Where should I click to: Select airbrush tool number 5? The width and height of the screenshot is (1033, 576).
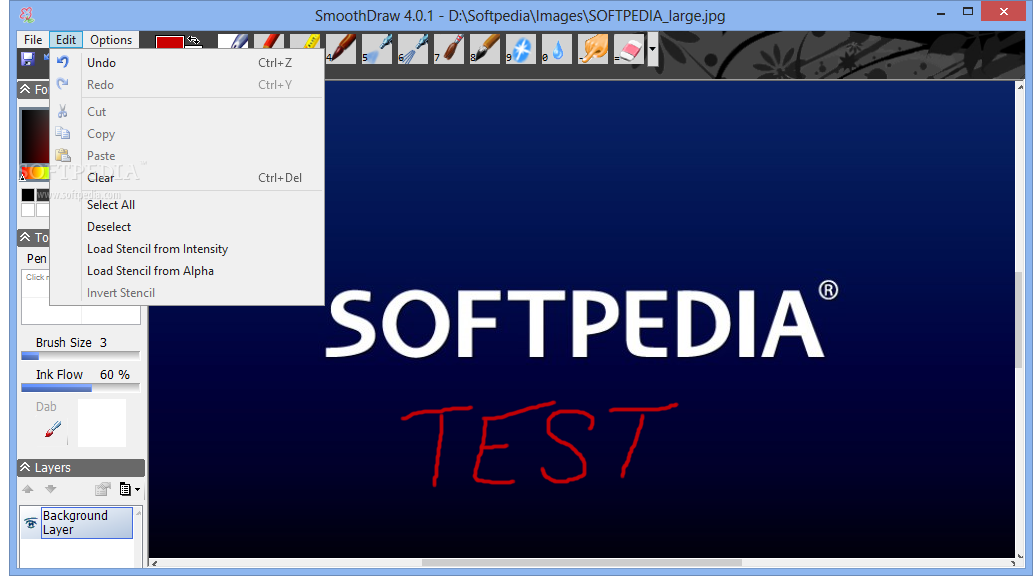pyautogui.click(x=377, y=49)
